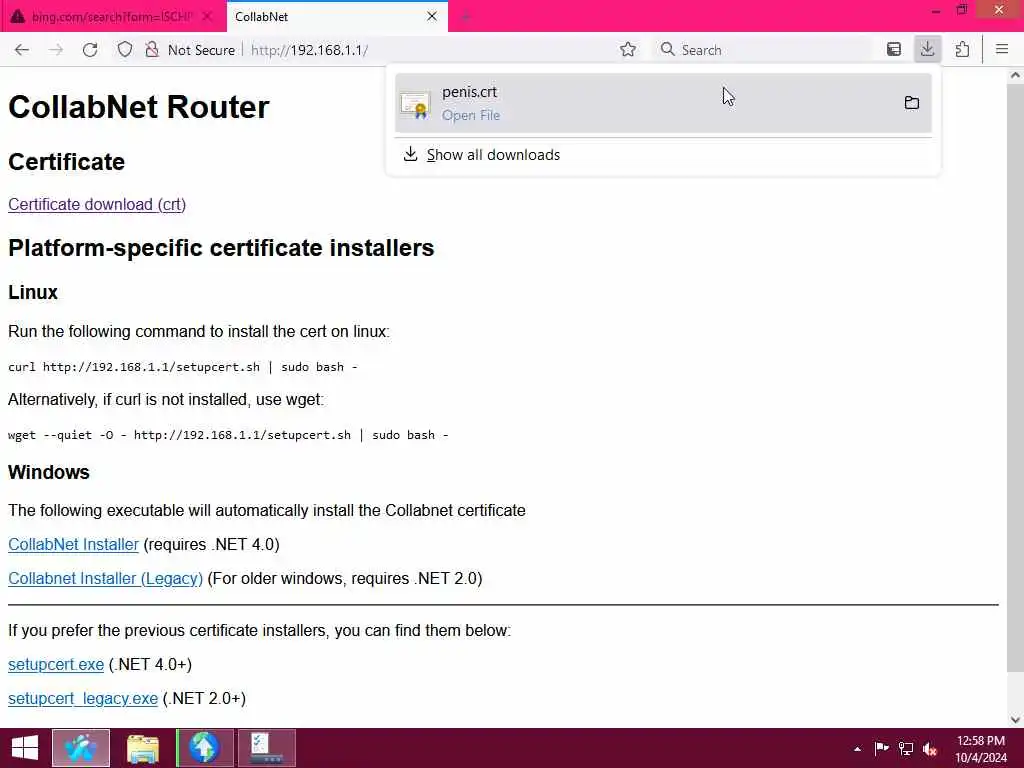
Task: Open the tracking protection shield icon
Action: (x=125, y=50)
